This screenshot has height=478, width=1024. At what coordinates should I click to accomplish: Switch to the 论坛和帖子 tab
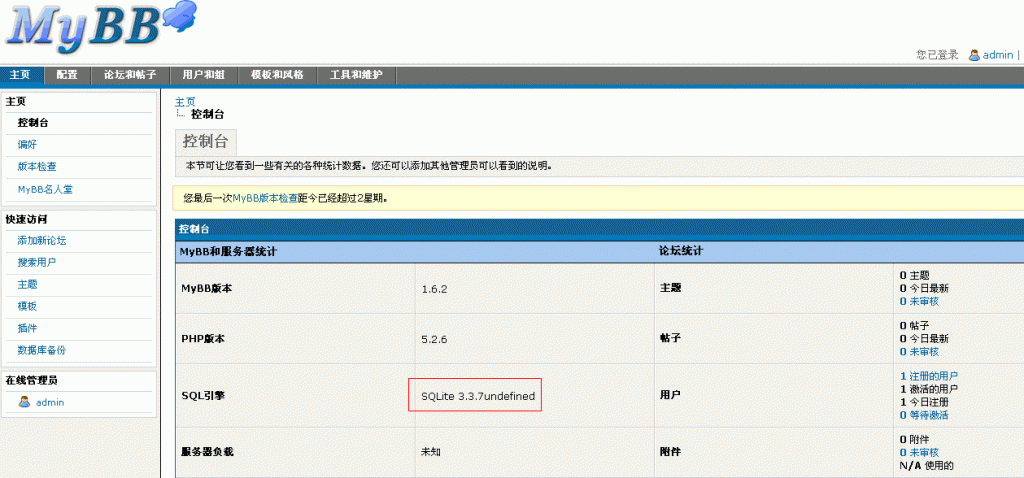pyautogui.click(x=130, y=75)
